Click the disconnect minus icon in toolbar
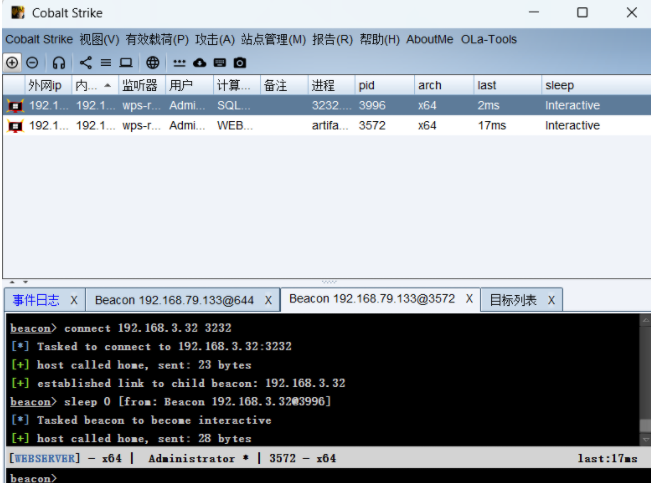651x483 pixels. (x=32, y=63)
